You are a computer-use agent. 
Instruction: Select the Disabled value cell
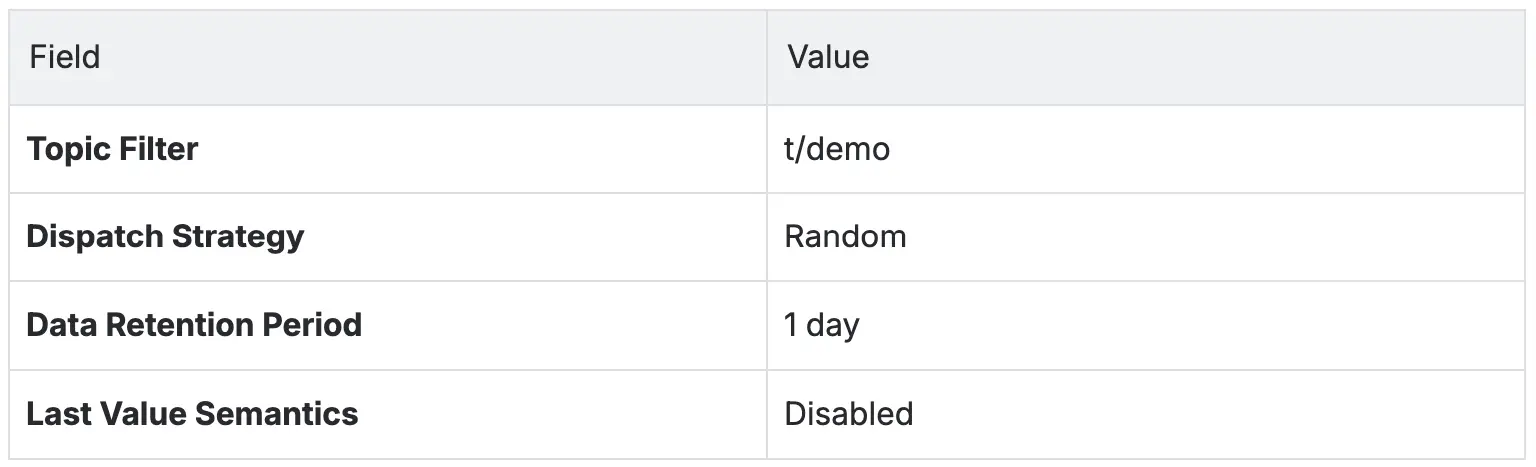point(848,414)
